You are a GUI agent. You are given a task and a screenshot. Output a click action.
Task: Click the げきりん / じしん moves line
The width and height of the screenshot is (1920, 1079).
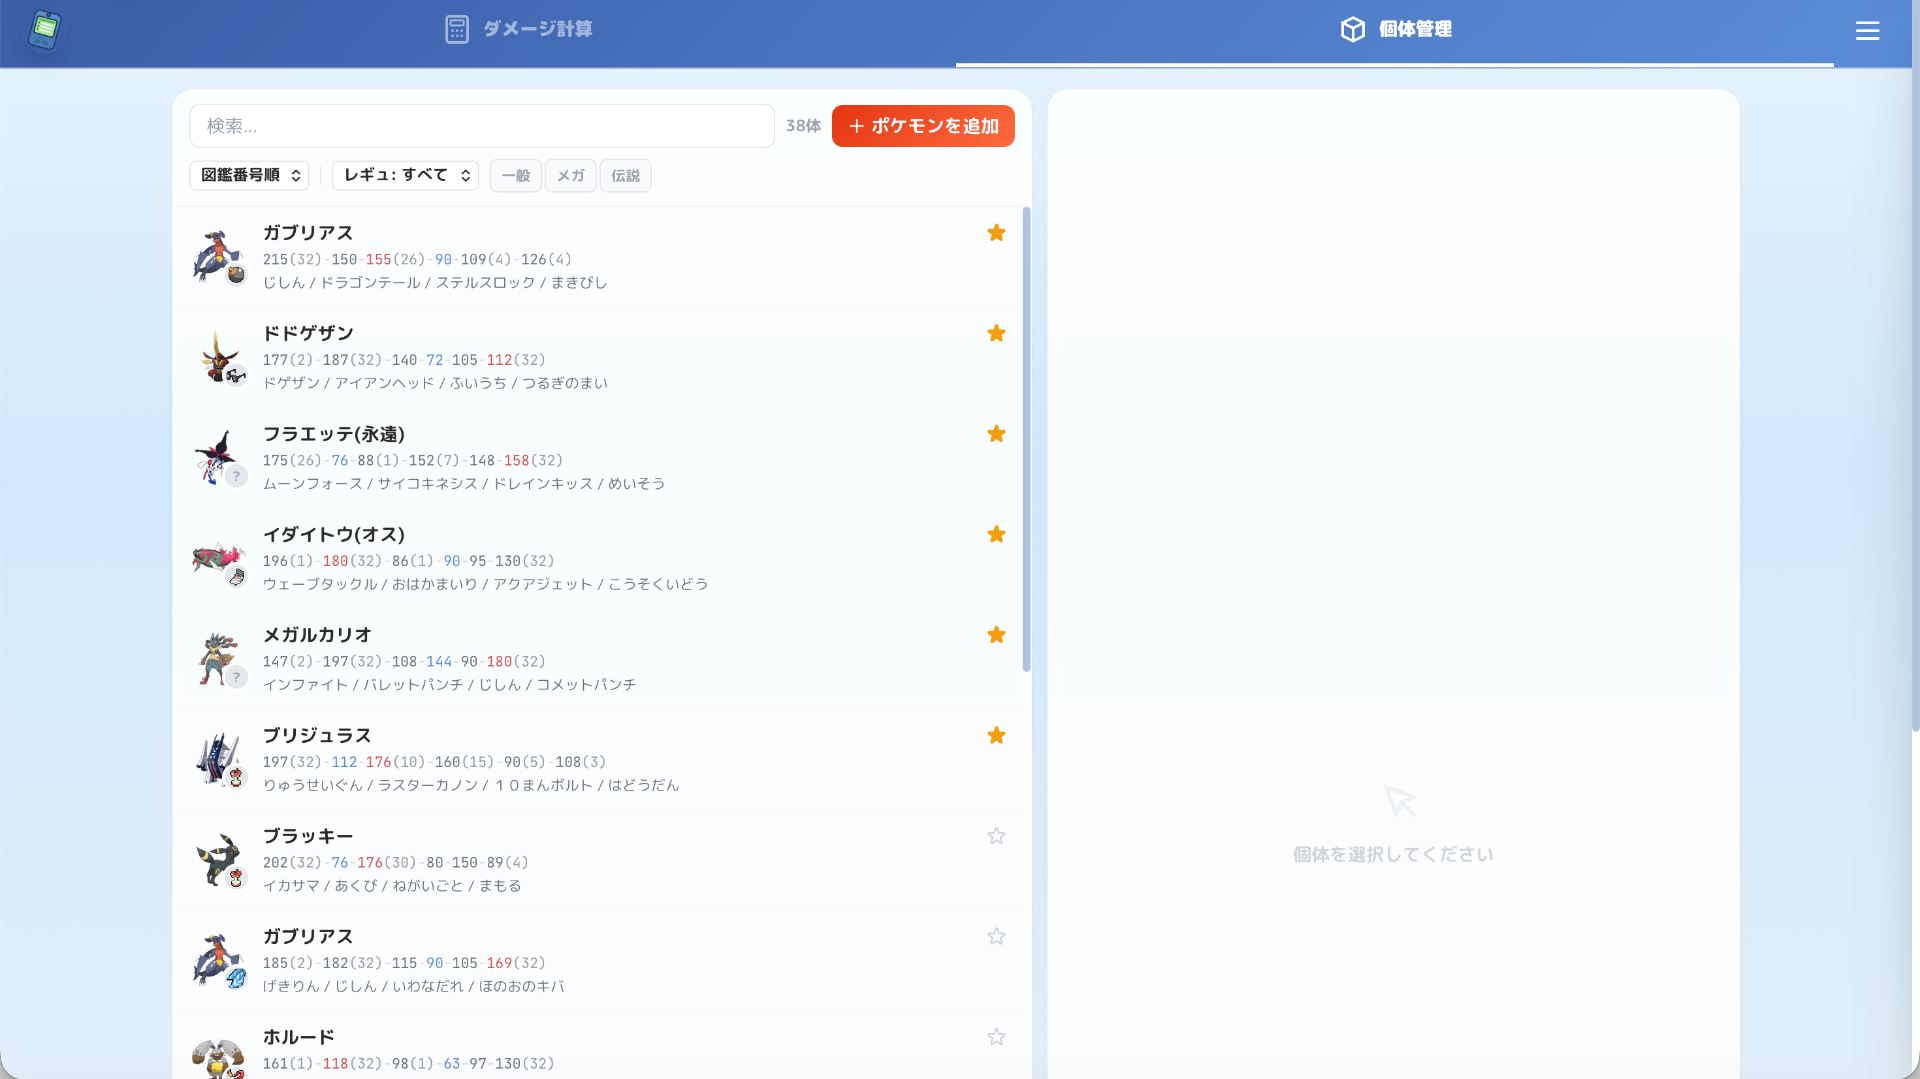(x=414, y=986)
